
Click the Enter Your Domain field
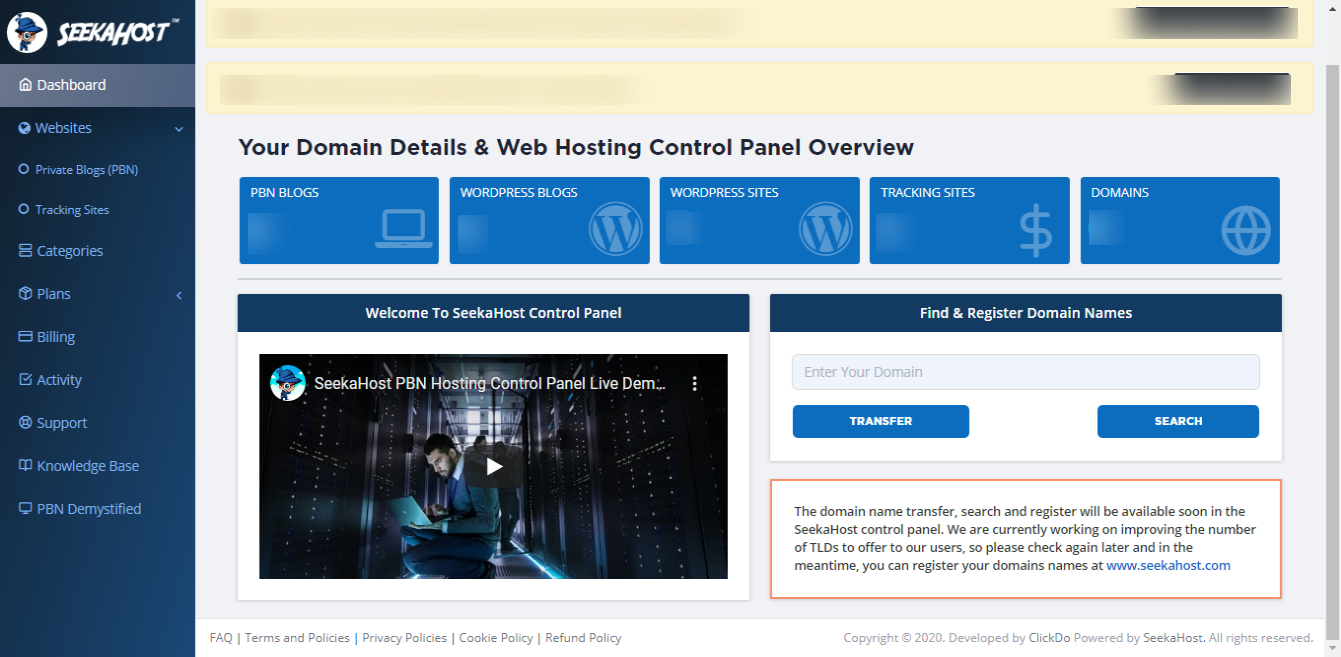point(1025,372)
